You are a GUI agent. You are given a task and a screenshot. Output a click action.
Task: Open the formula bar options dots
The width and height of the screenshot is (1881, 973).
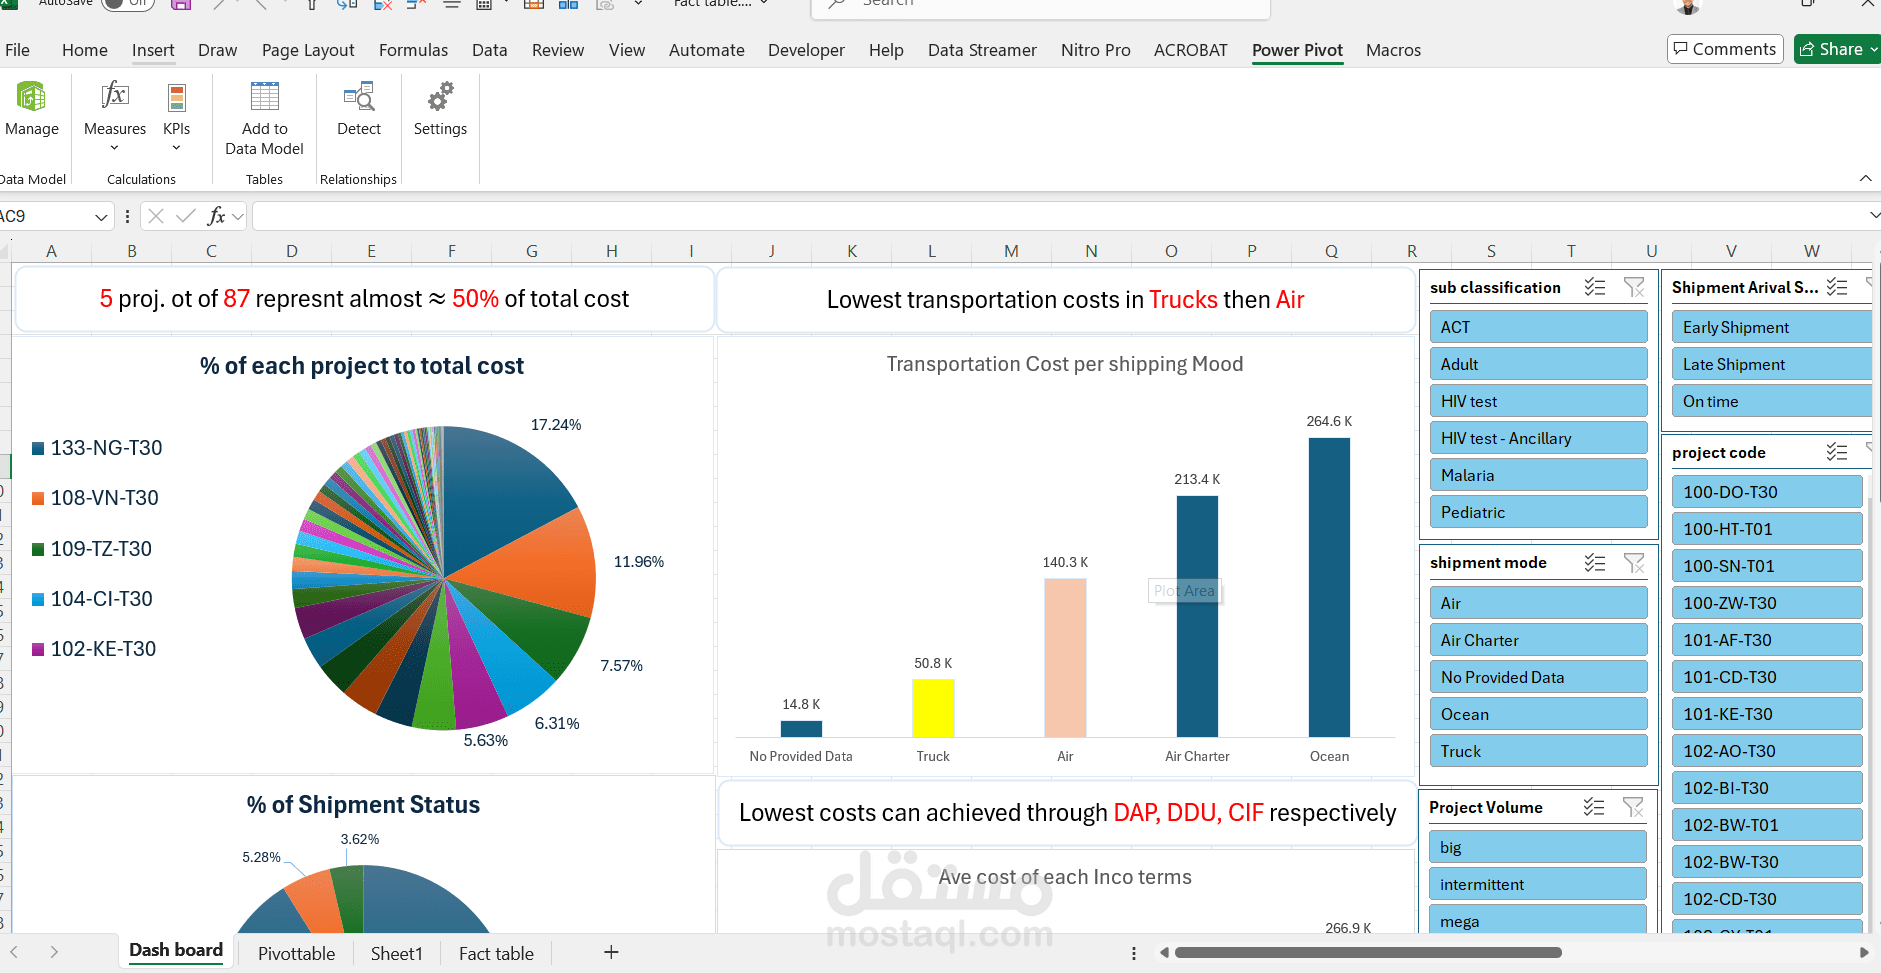pyautogui.click(x=127, y=216)
